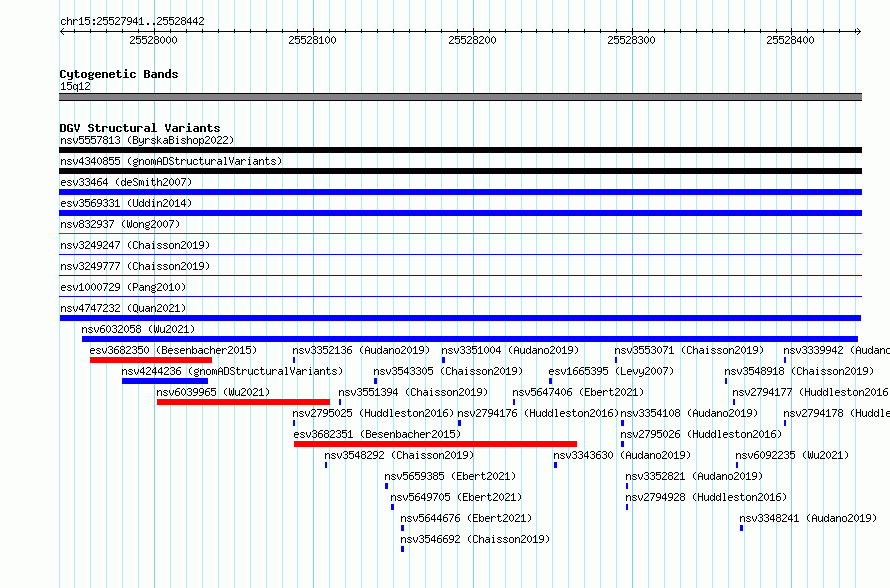Open the nsv4340855 (gnomADStructuralVariants) label
The height and width of the screenshot is (588, 890).
coord(171,161)
